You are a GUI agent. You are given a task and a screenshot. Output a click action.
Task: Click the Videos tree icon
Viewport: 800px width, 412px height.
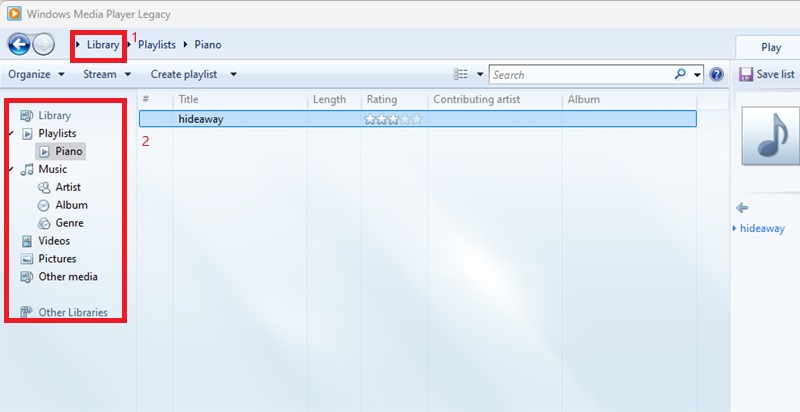coord(27,241)
